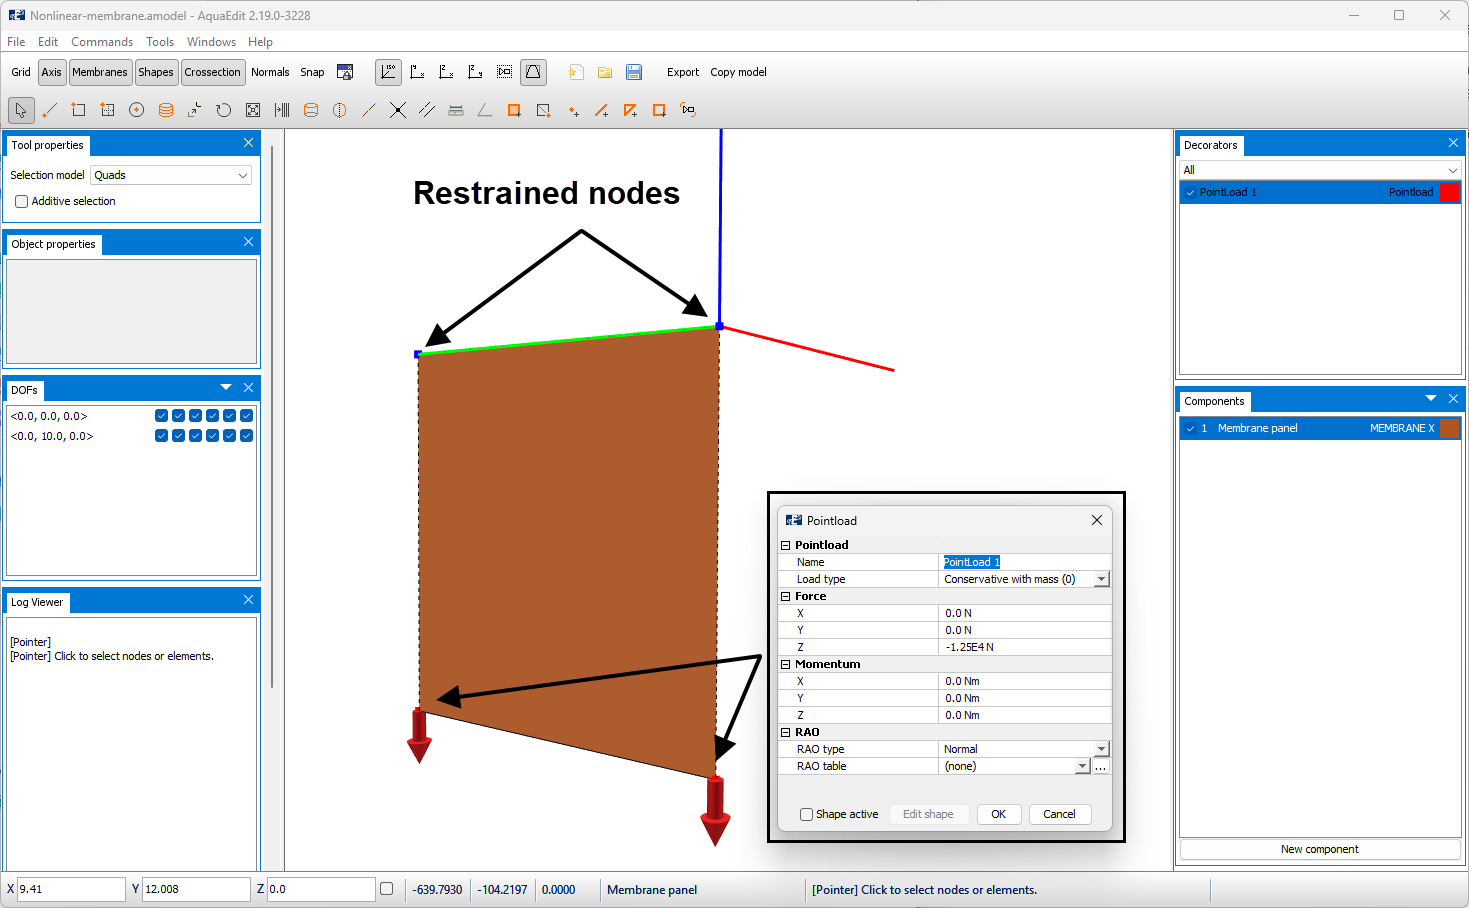Screen dimensions: 1469x908
Task: Select the draw line tool
Action: pos(50,110)
